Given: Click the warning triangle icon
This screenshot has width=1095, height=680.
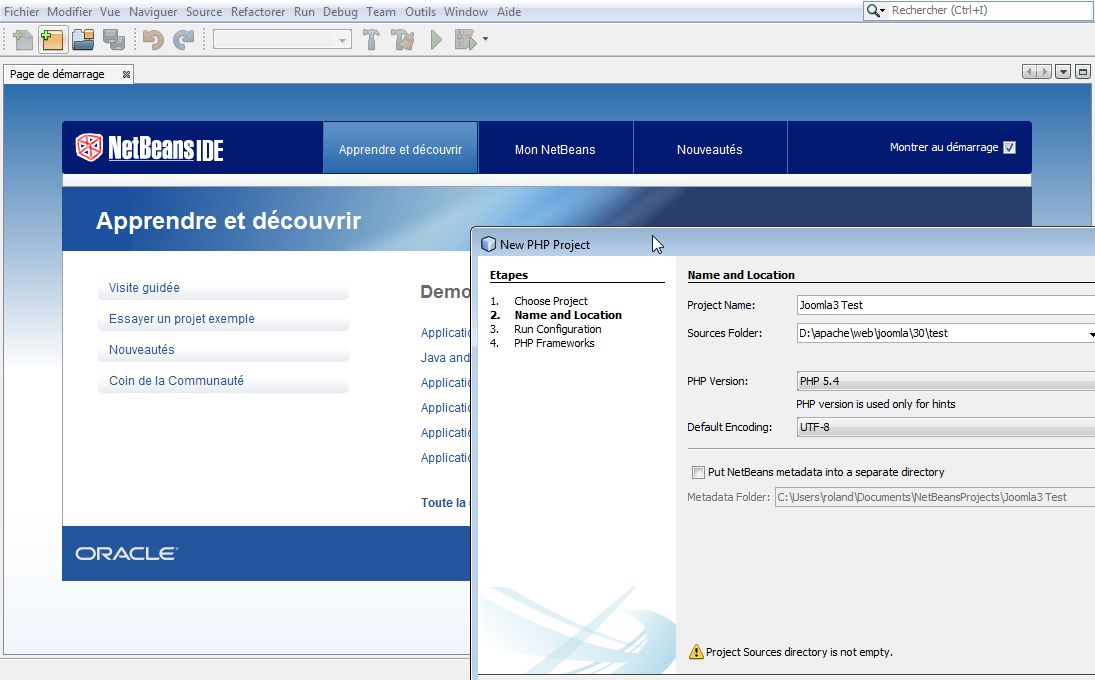Looking at the screenshot, I should pyautogui.click(x=696, y=651).
